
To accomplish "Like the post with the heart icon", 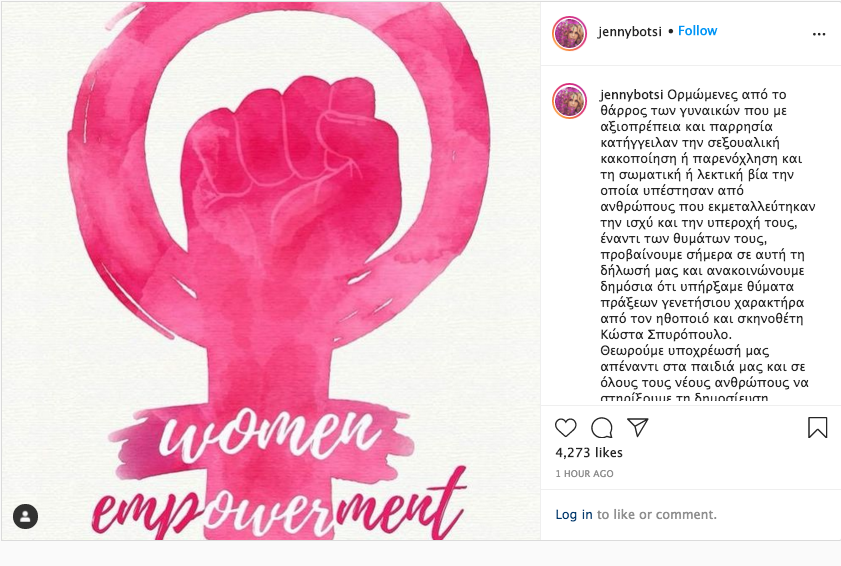I will coord(565,428).
